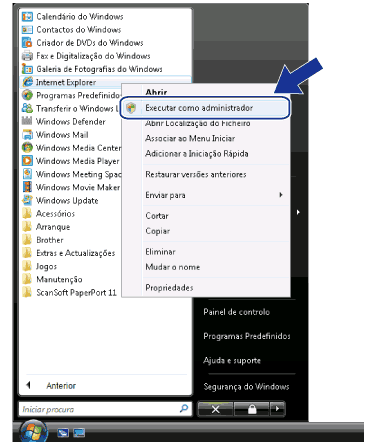Viewport: 374px width, 443px height.
Task: Click the Windows Media Player icon
Action: 27,161
